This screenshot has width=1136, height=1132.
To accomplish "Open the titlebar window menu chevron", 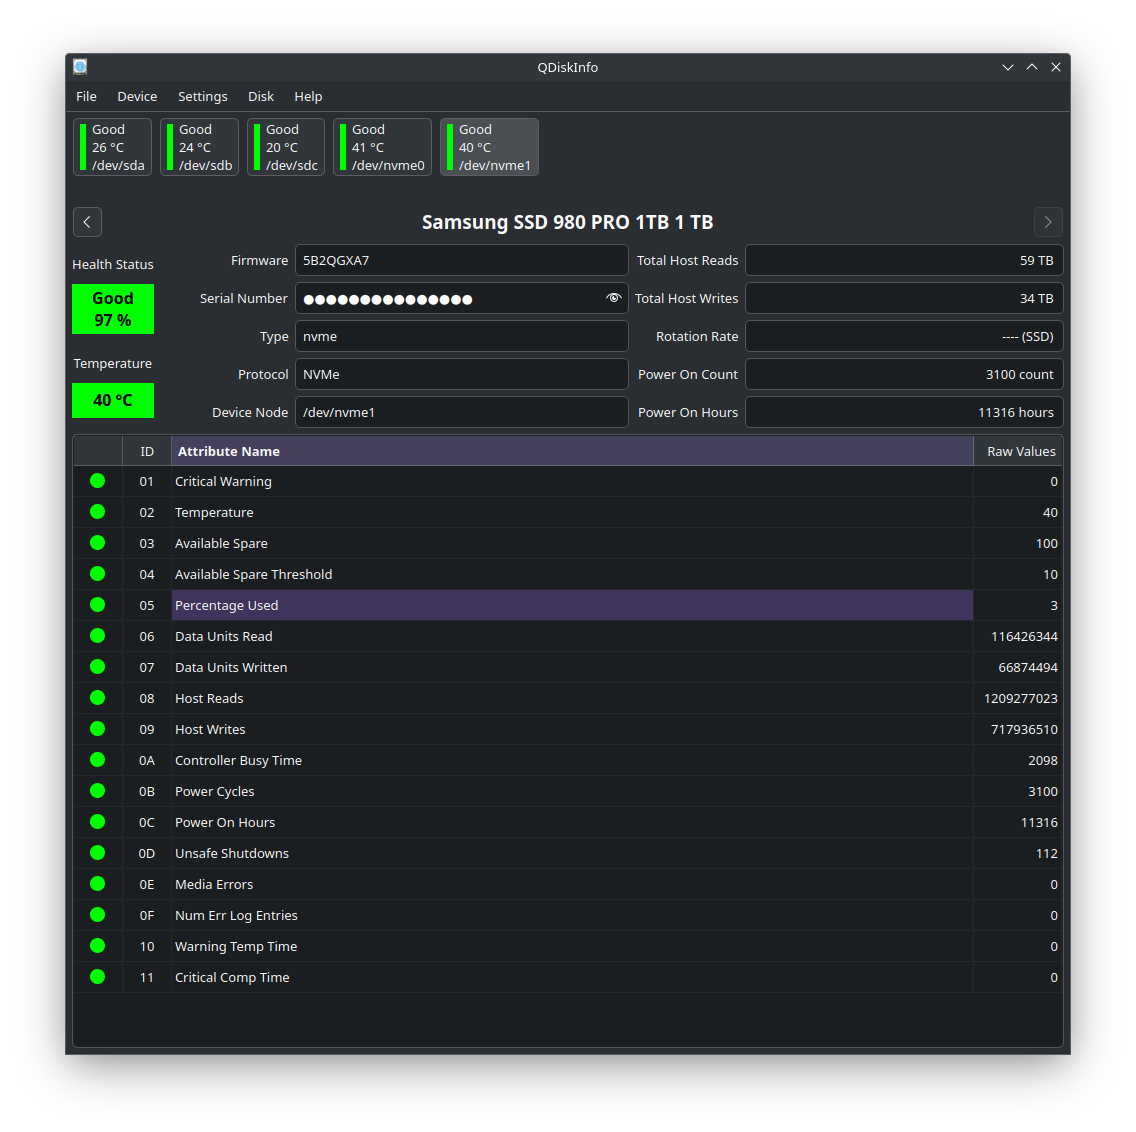I will tap(1007, 66).
